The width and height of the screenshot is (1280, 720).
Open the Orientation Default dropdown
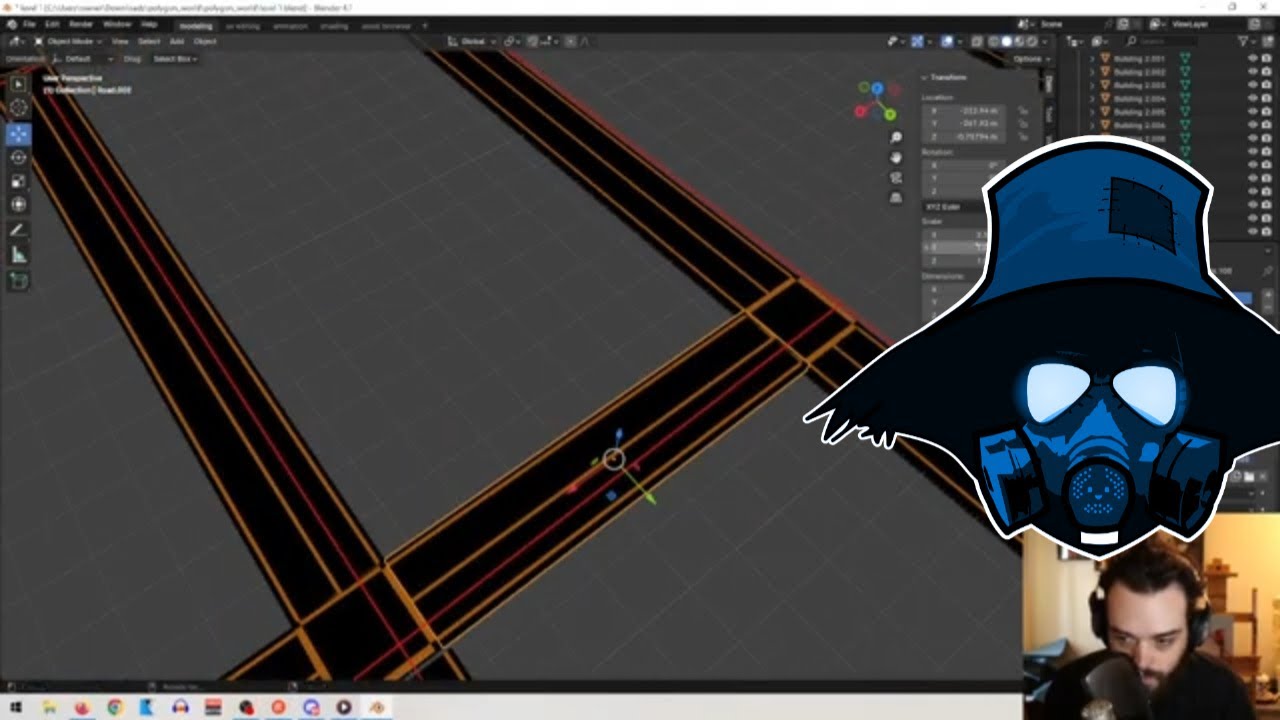click(x=82, y=59)
